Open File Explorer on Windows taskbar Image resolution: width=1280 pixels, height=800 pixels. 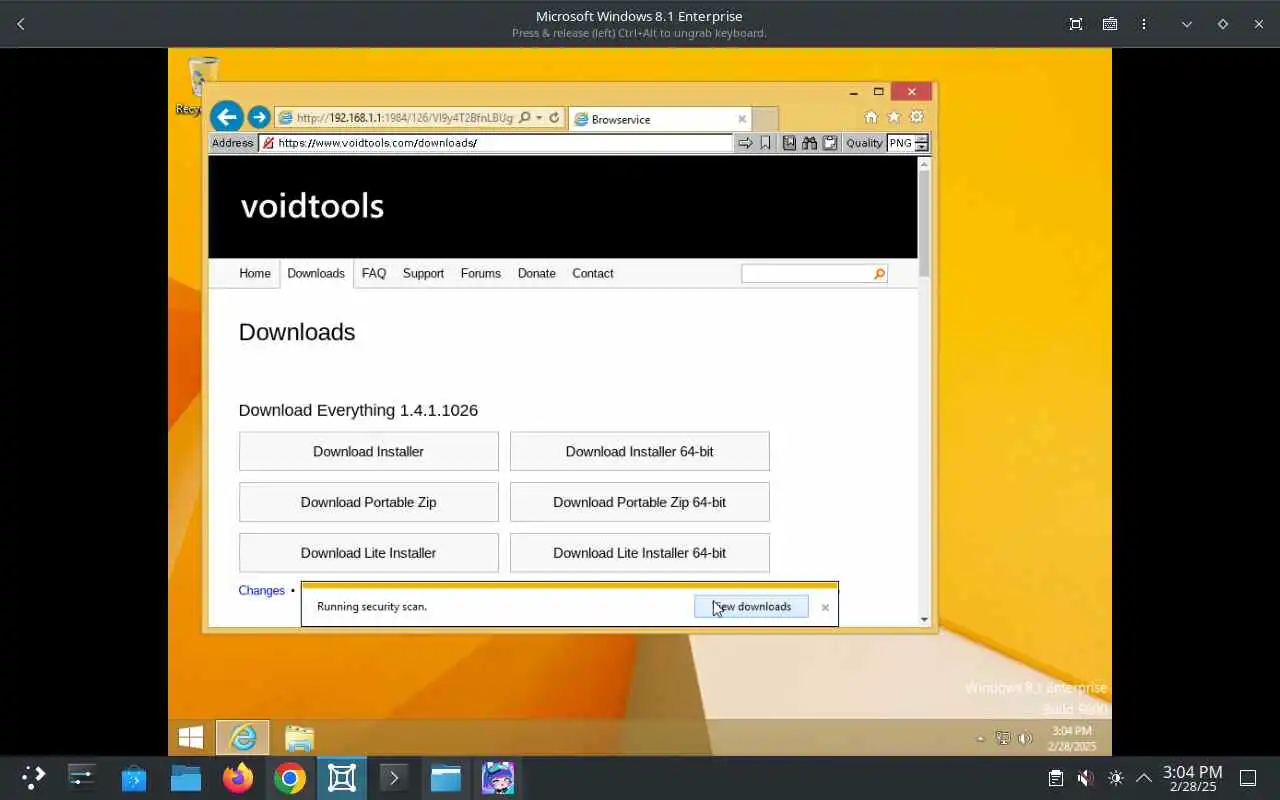click(x=299, y=738)
